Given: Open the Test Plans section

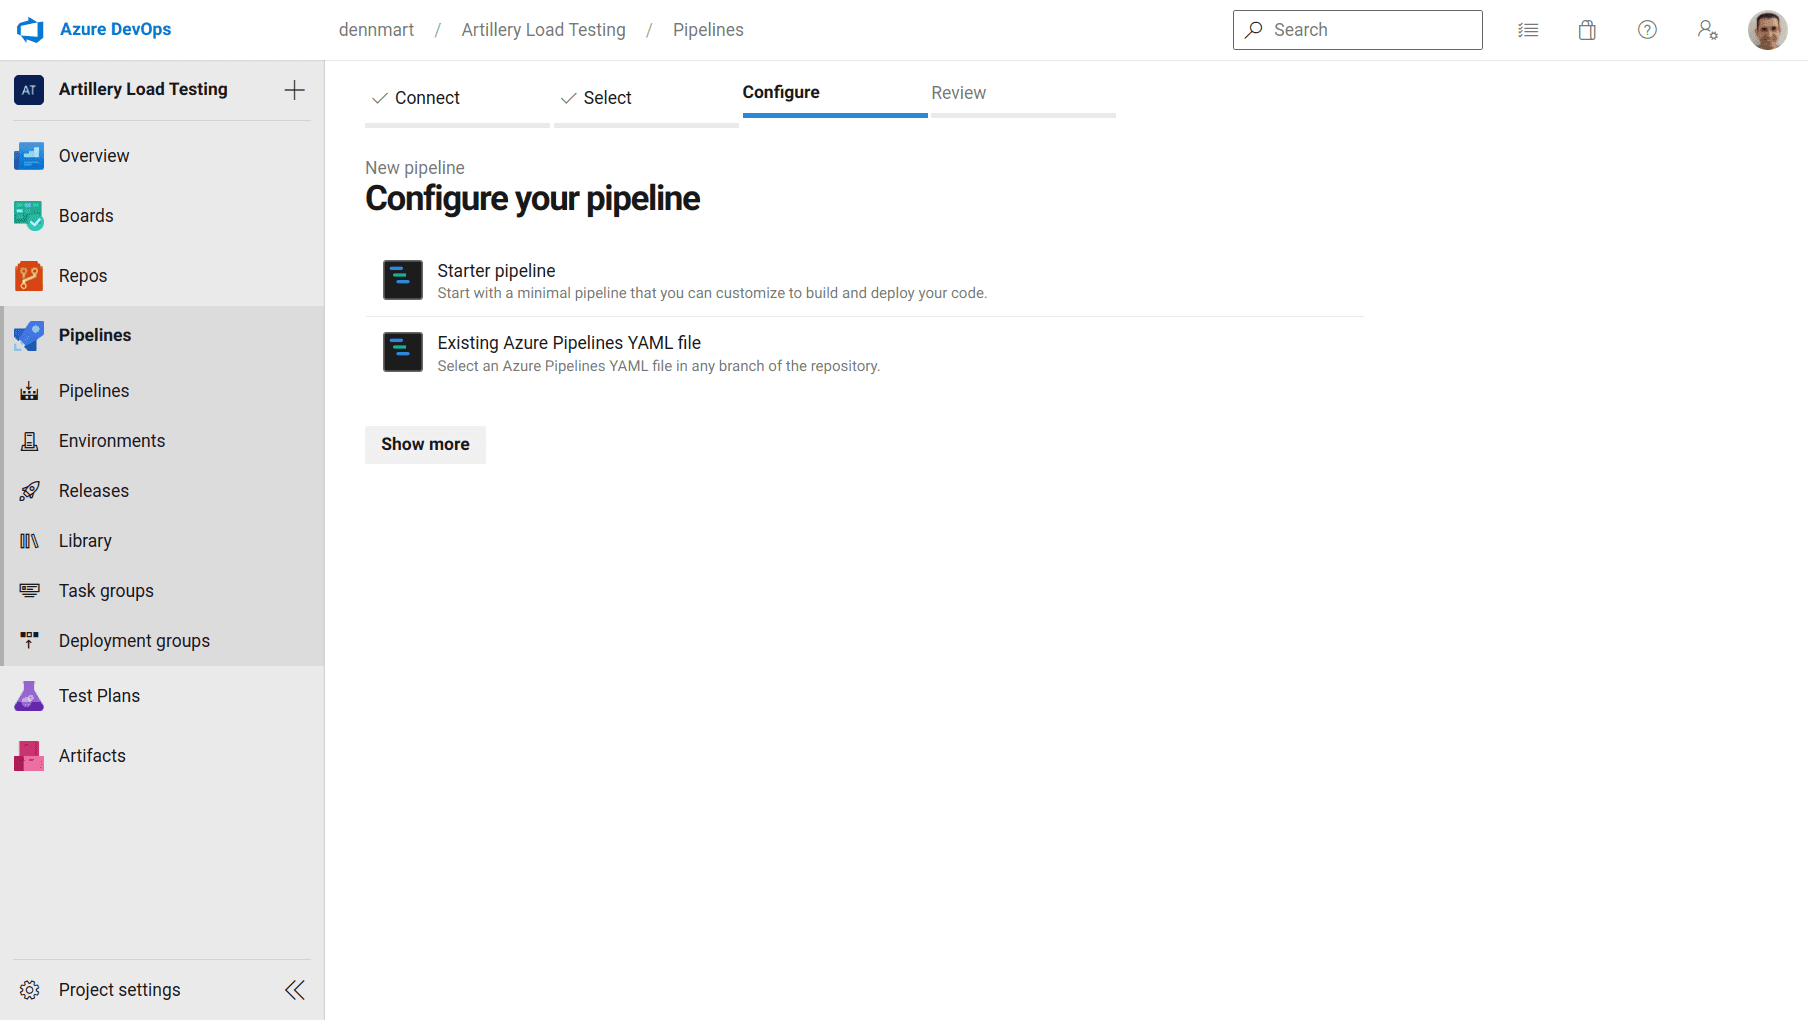Looking at the screenshot, I should tap(99, 695).
